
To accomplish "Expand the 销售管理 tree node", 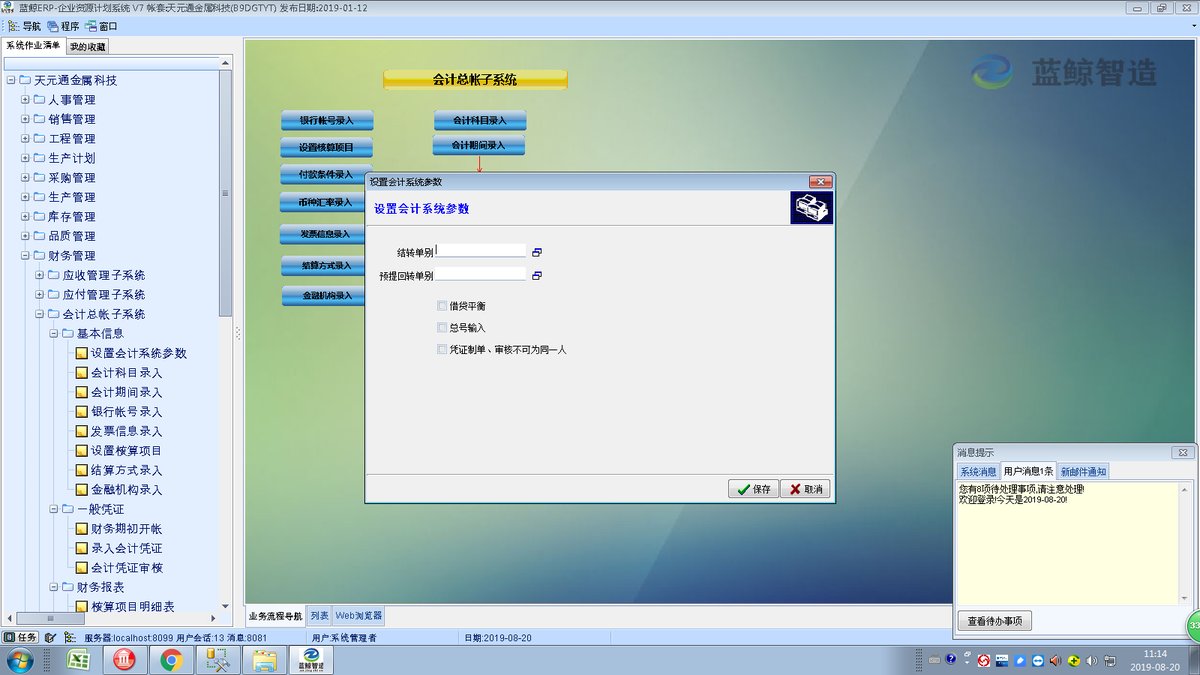I will (x=25, y=119).
